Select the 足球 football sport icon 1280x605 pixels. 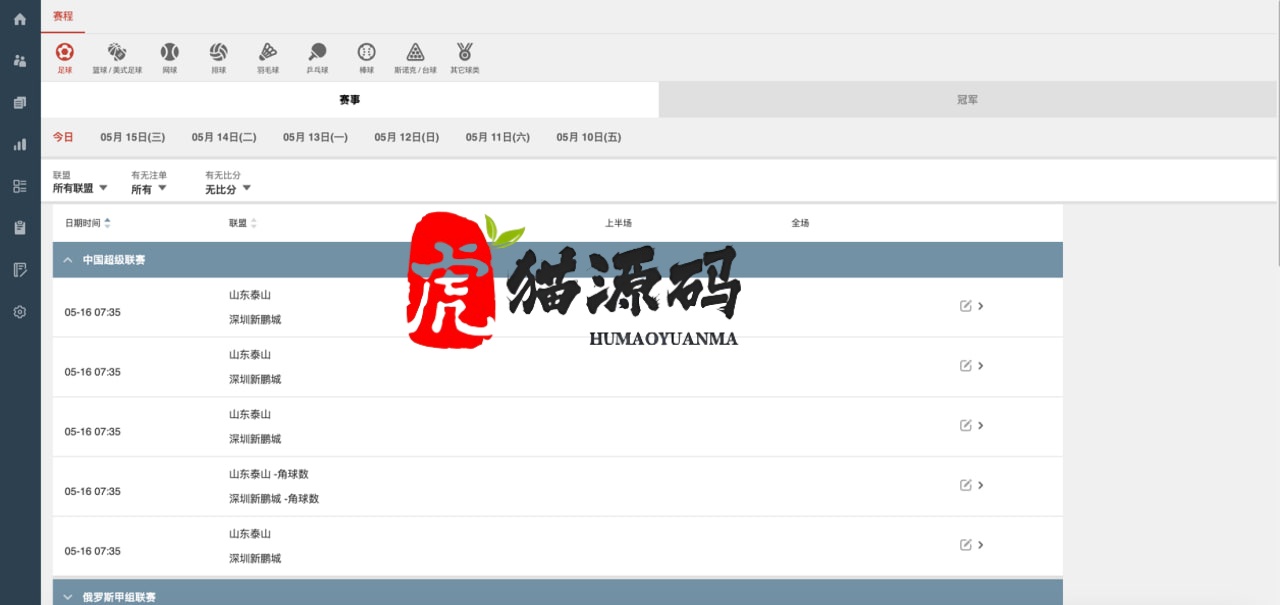click(x=65, y=58)
